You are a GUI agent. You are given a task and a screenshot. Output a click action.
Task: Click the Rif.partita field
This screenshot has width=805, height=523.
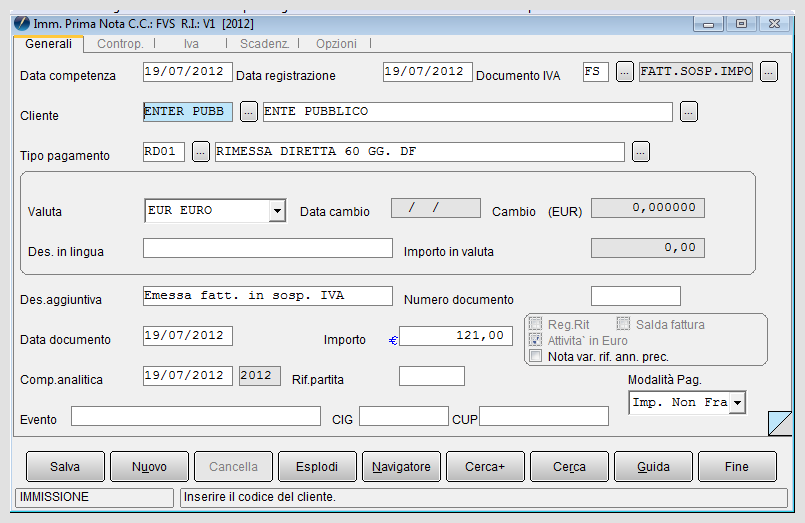tap(432, 376)
